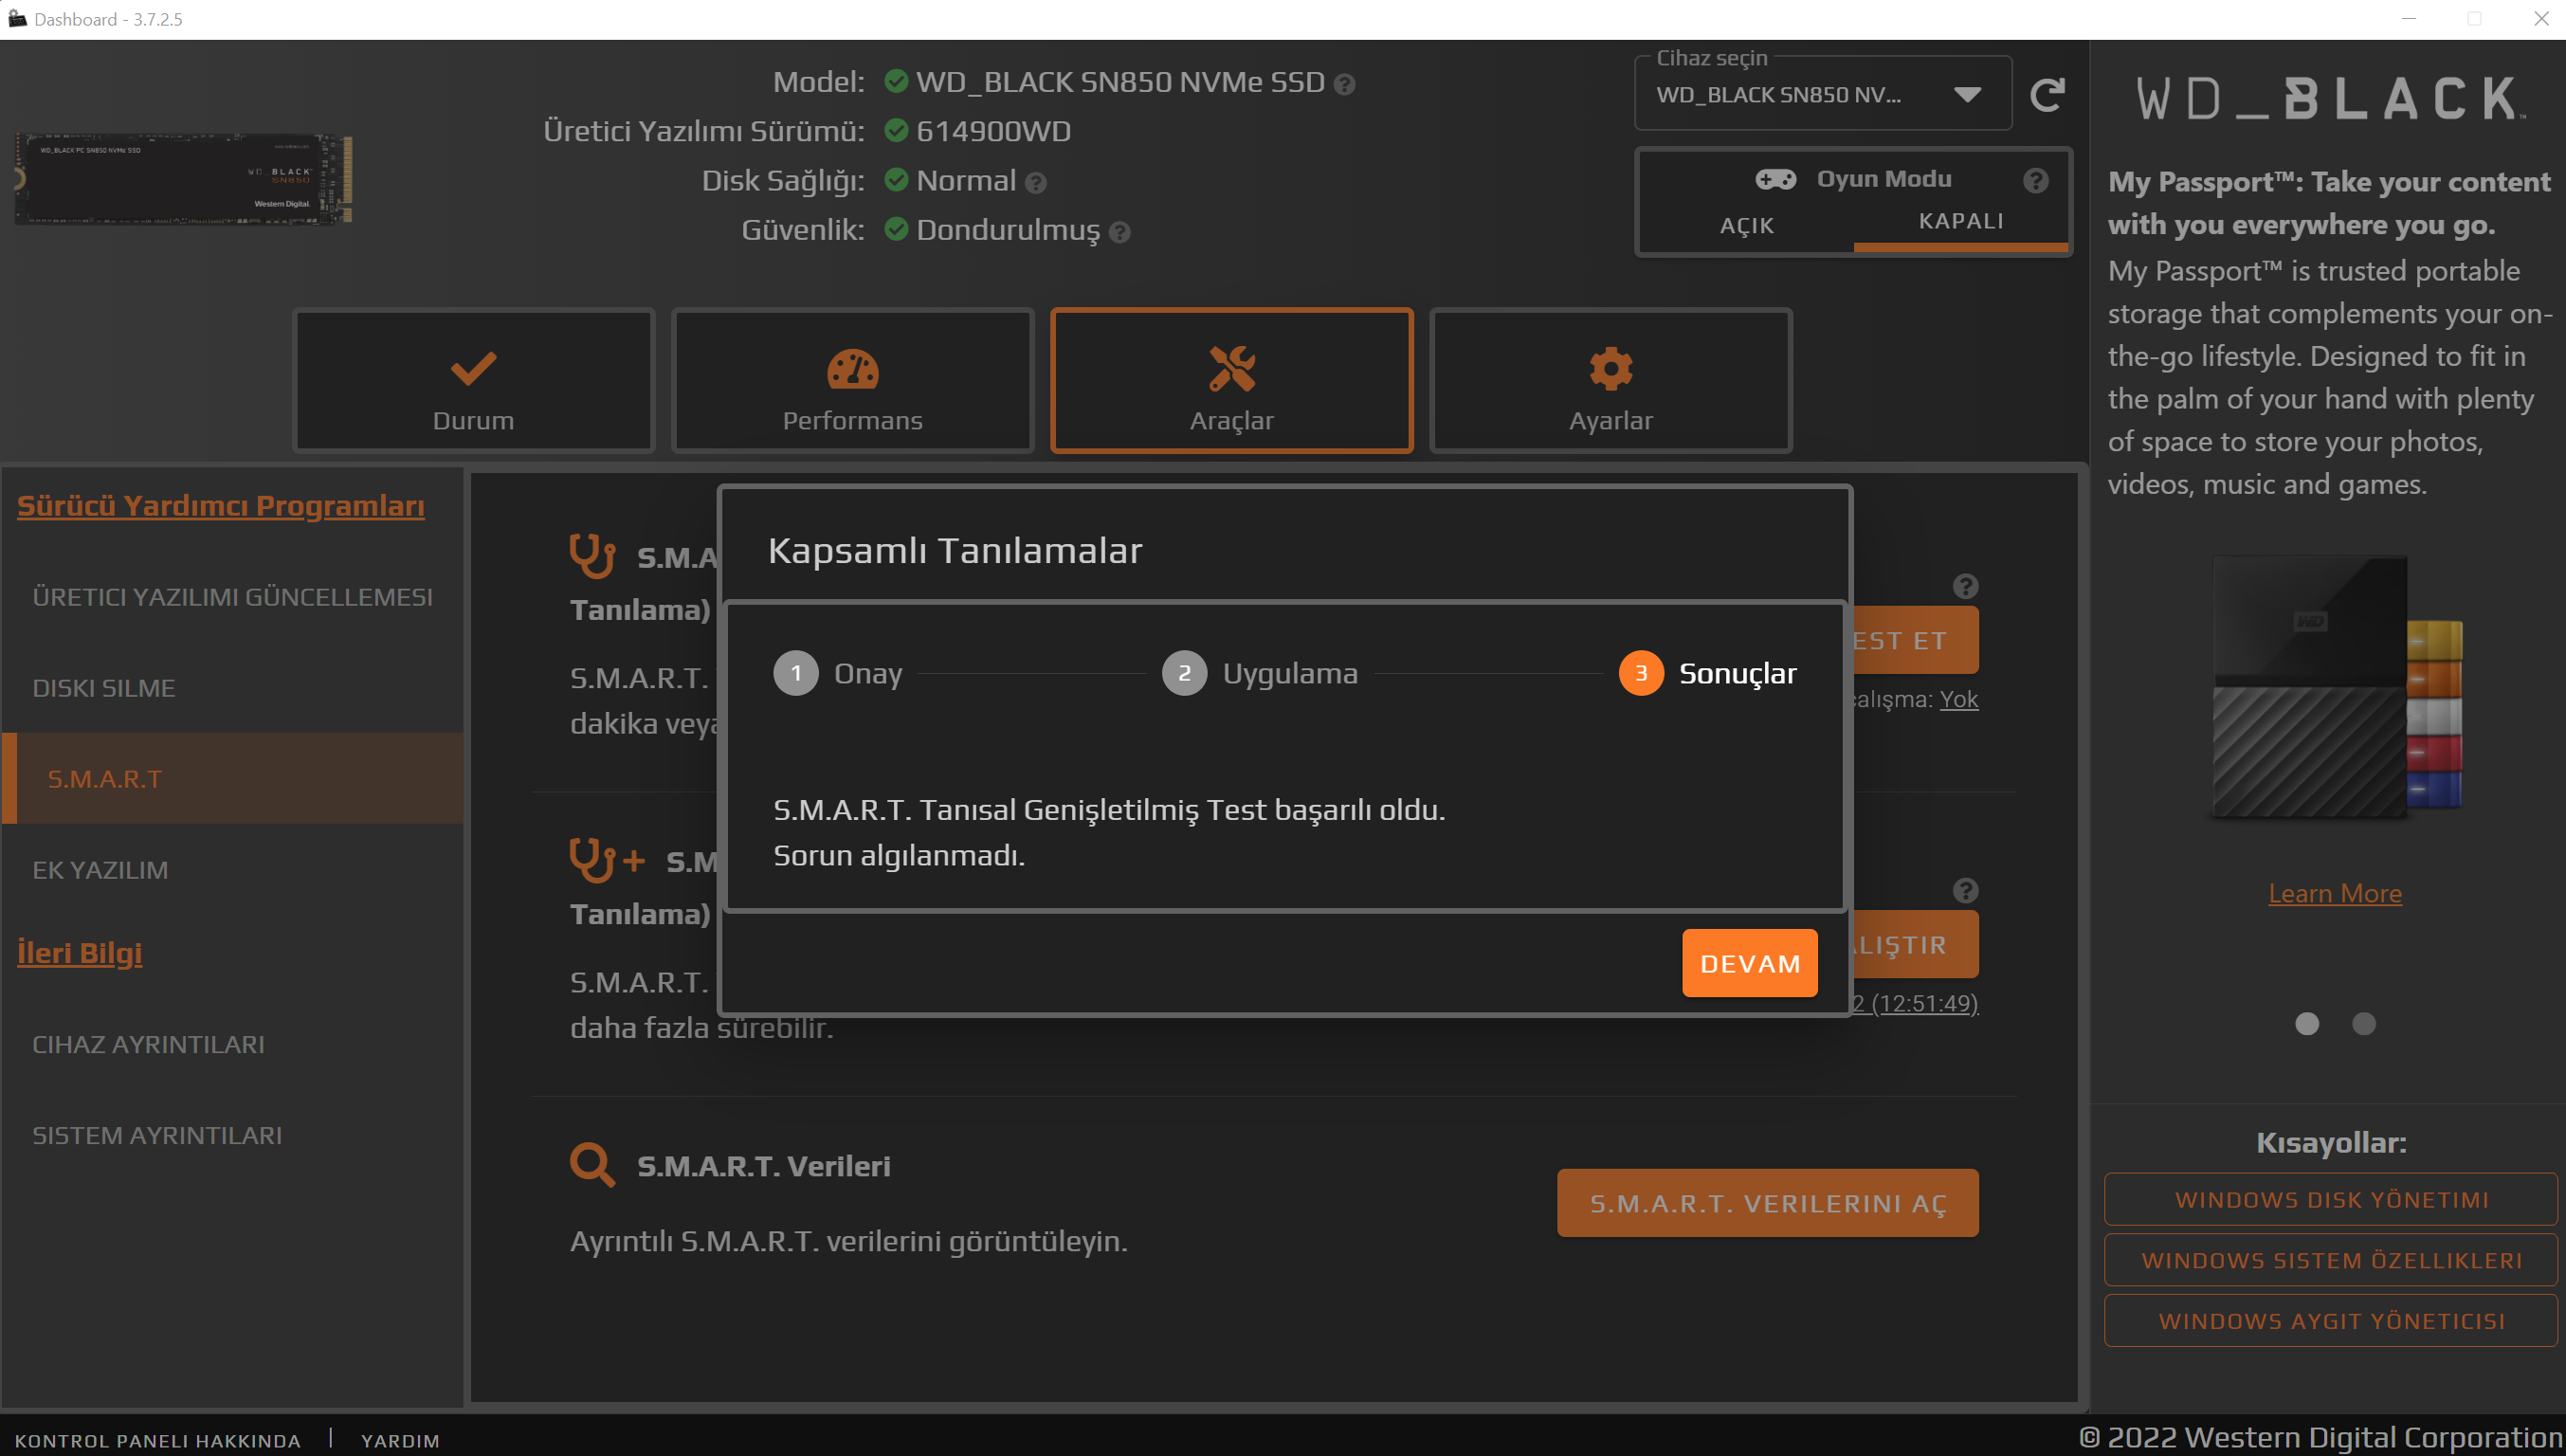The image size is (2566, 1456).
Task: Click the help icon next to Dondurulmuş
Action: [x=1120, y=232]
